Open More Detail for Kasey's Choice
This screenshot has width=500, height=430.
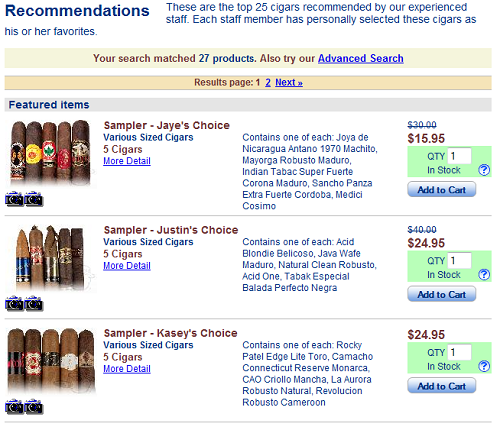(127, 369)
